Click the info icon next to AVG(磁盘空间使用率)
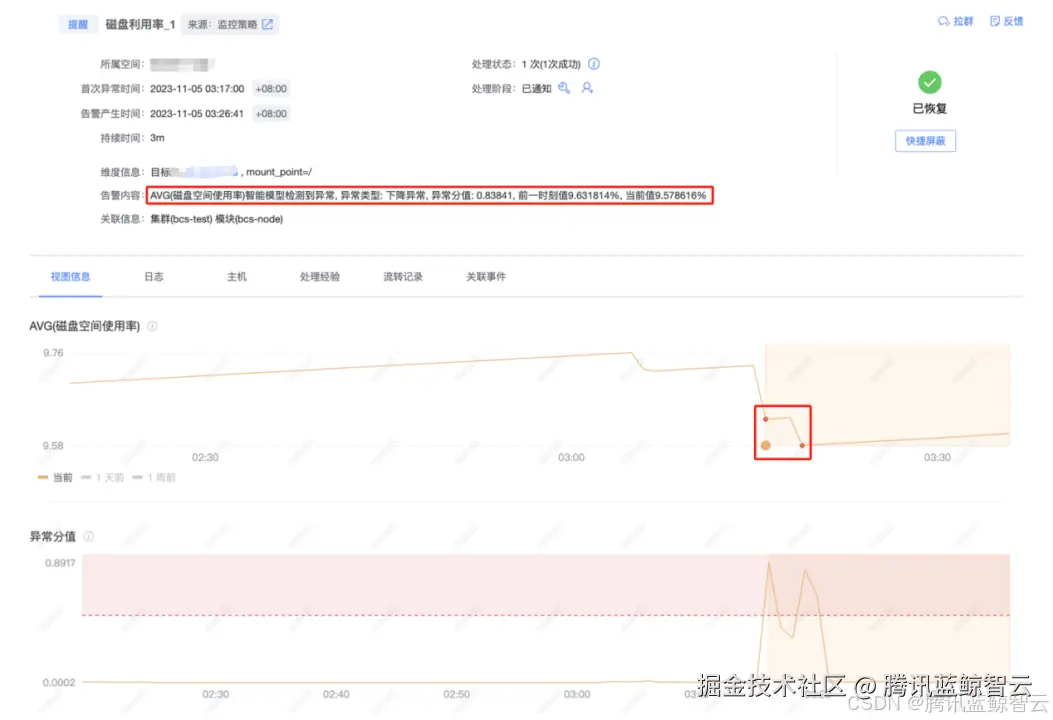Image resolution: width=1053 pixels, height=720 pixels. tap(152, 326)
